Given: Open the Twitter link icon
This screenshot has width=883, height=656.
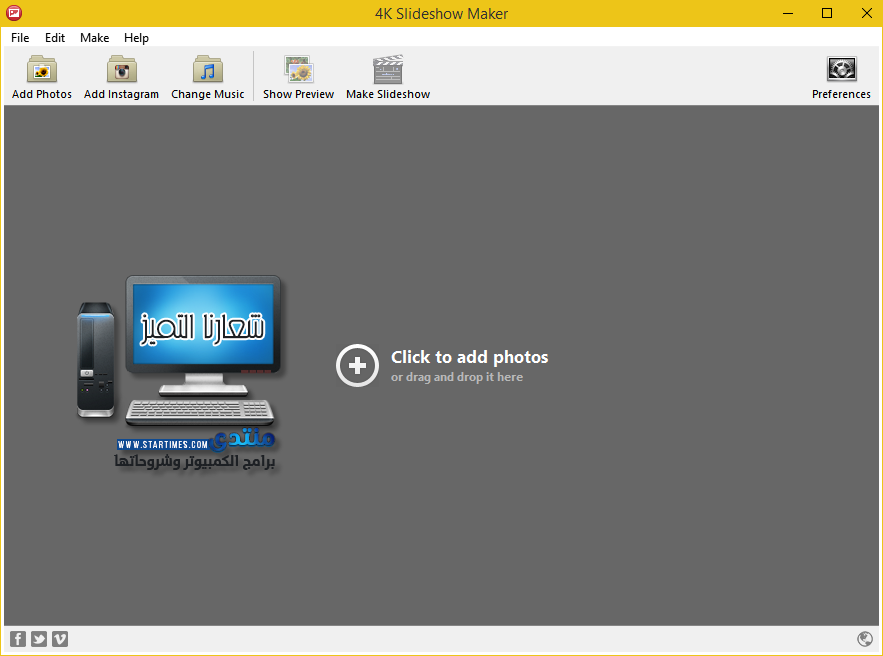Looking at the screenshot, I should [39, 639].
